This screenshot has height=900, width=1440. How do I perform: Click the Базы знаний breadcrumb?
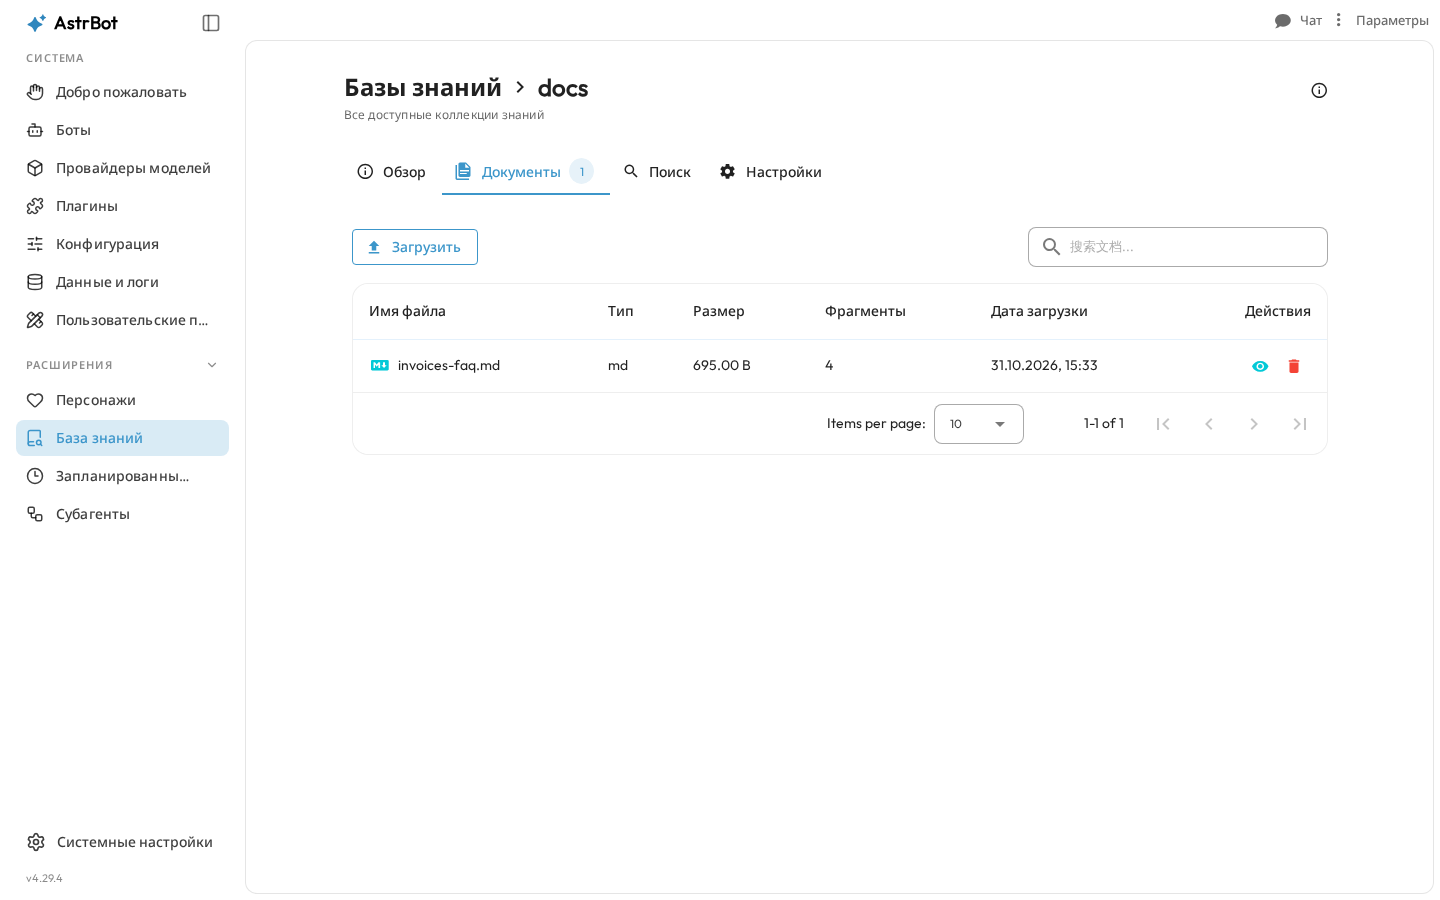click(x=423, y=88)
